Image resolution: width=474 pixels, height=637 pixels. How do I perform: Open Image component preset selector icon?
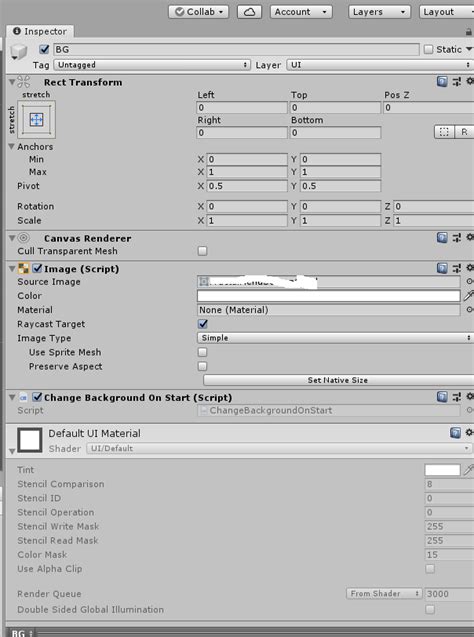pos(457,268)
